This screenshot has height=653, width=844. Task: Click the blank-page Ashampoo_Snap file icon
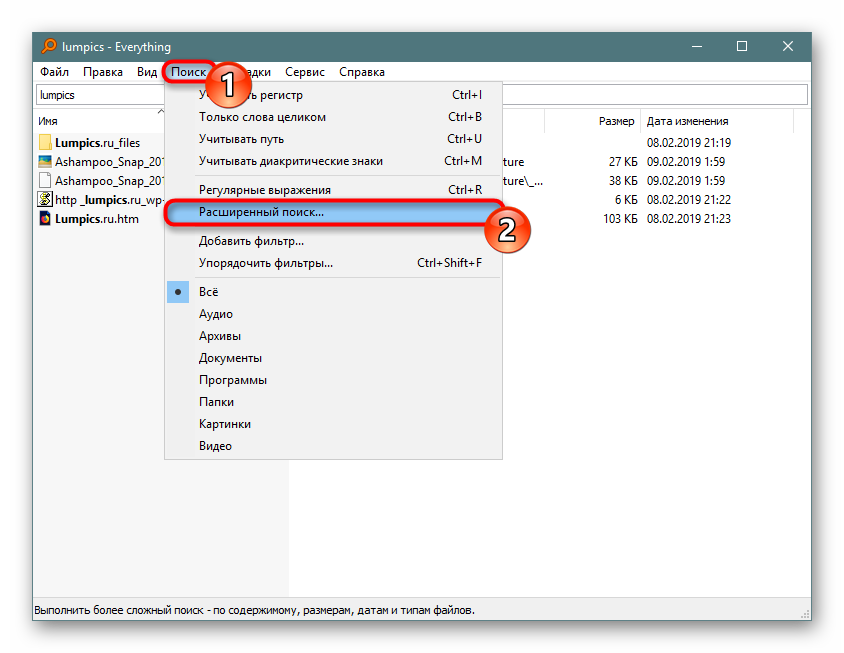pos(45,180)
